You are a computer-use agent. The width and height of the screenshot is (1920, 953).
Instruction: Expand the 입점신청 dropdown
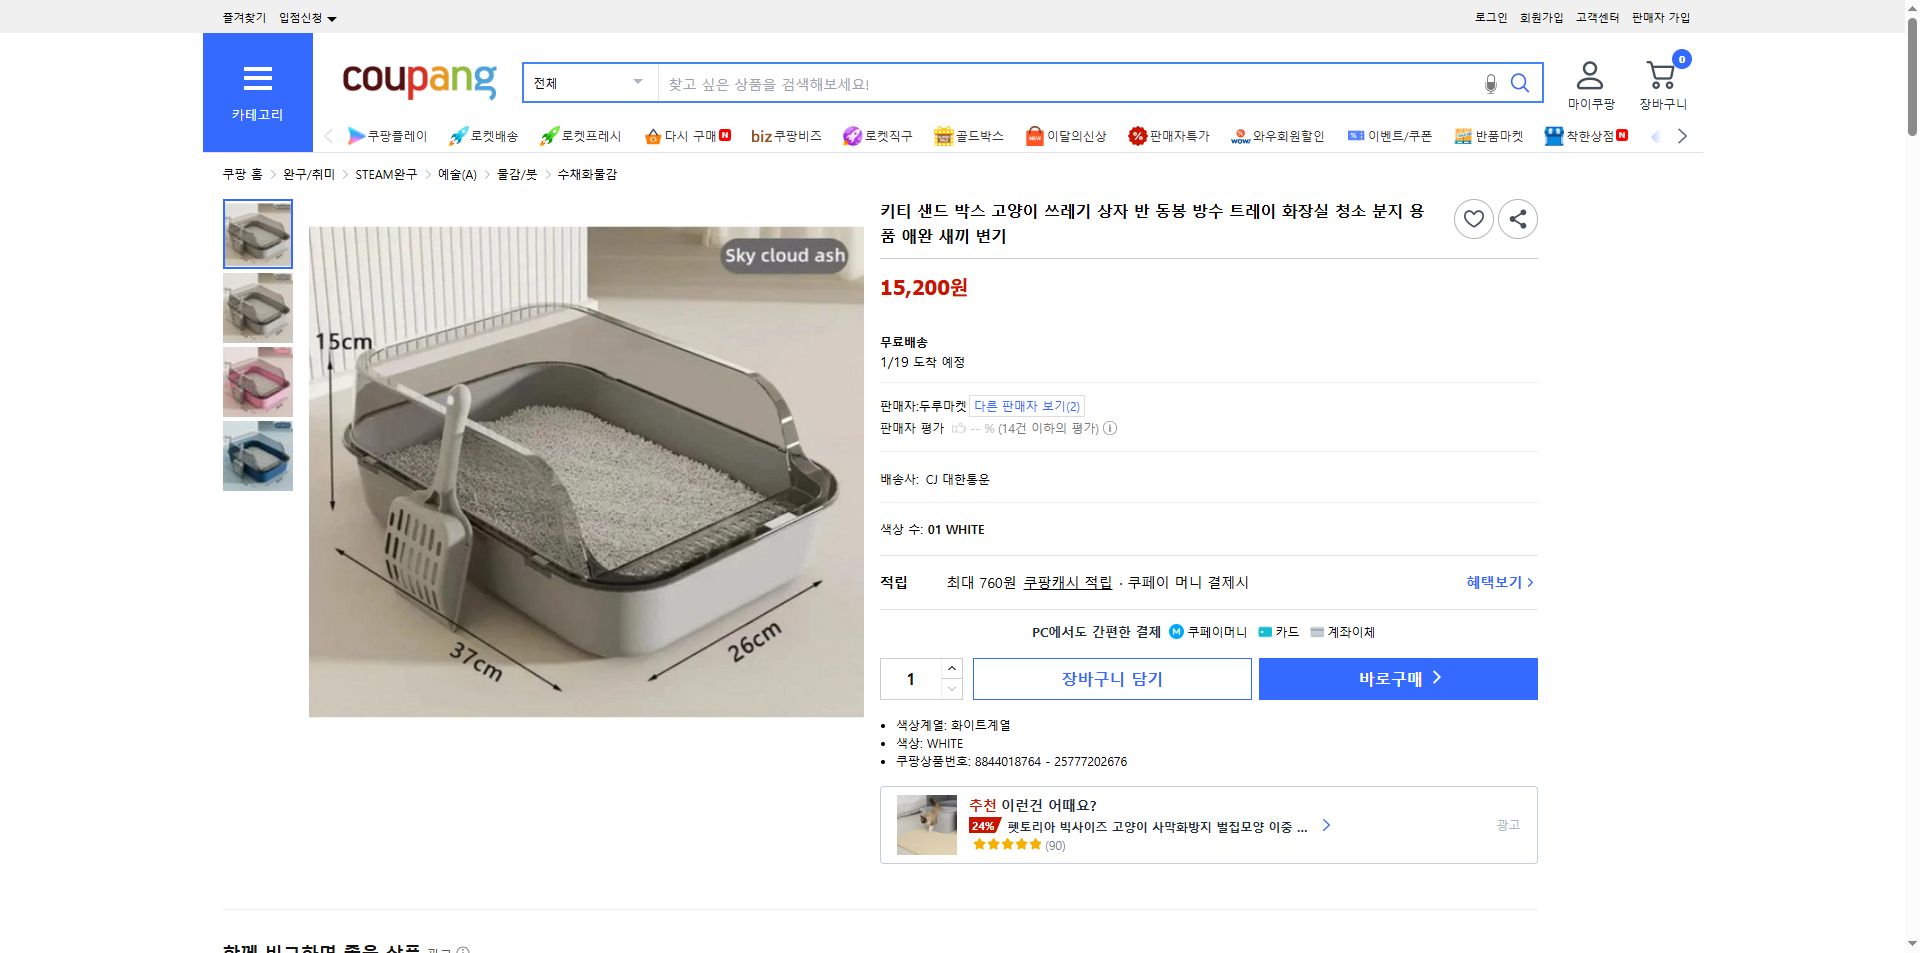pos(305,17)
